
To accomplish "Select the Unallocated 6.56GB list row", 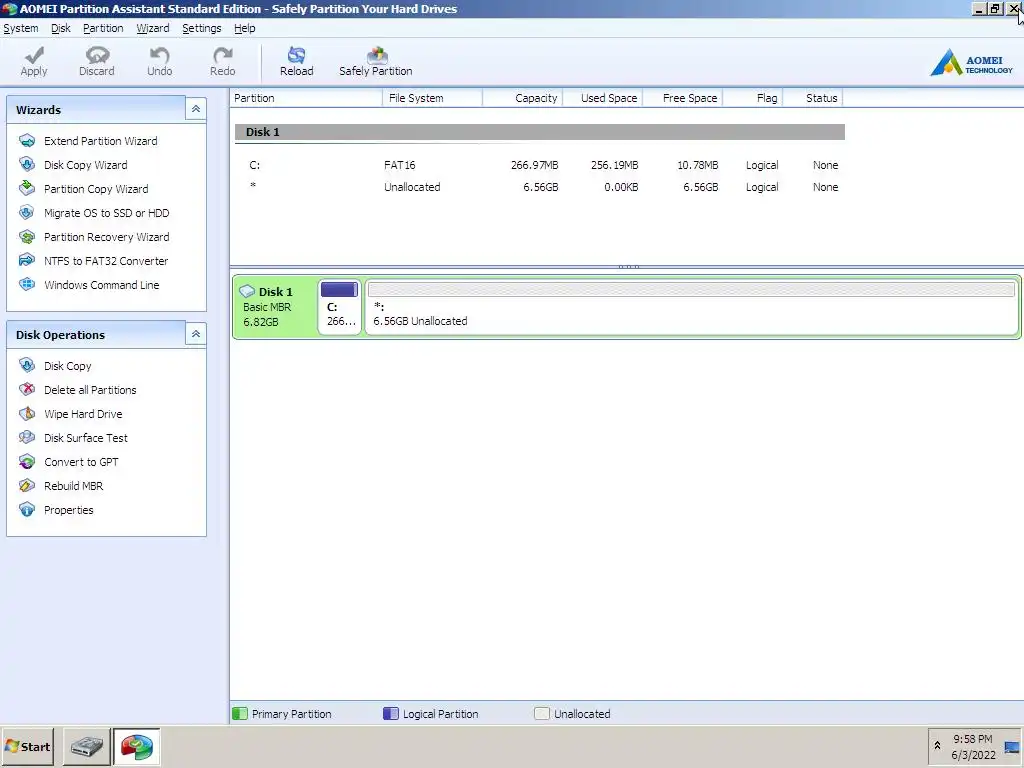I will coord(539,187).
